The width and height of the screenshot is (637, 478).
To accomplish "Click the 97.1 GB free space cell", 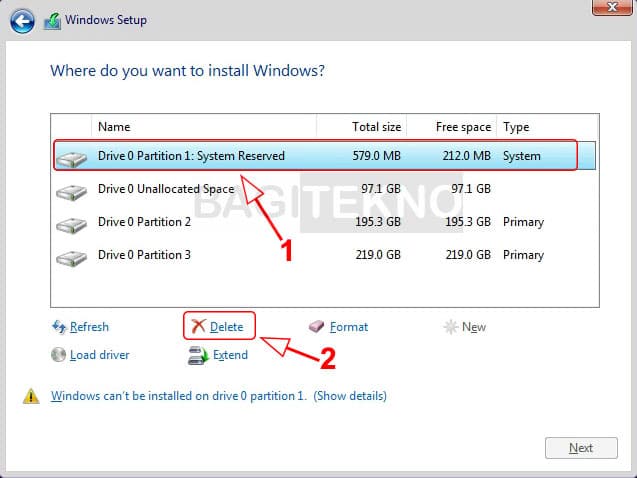I will (x=471, y=189).
